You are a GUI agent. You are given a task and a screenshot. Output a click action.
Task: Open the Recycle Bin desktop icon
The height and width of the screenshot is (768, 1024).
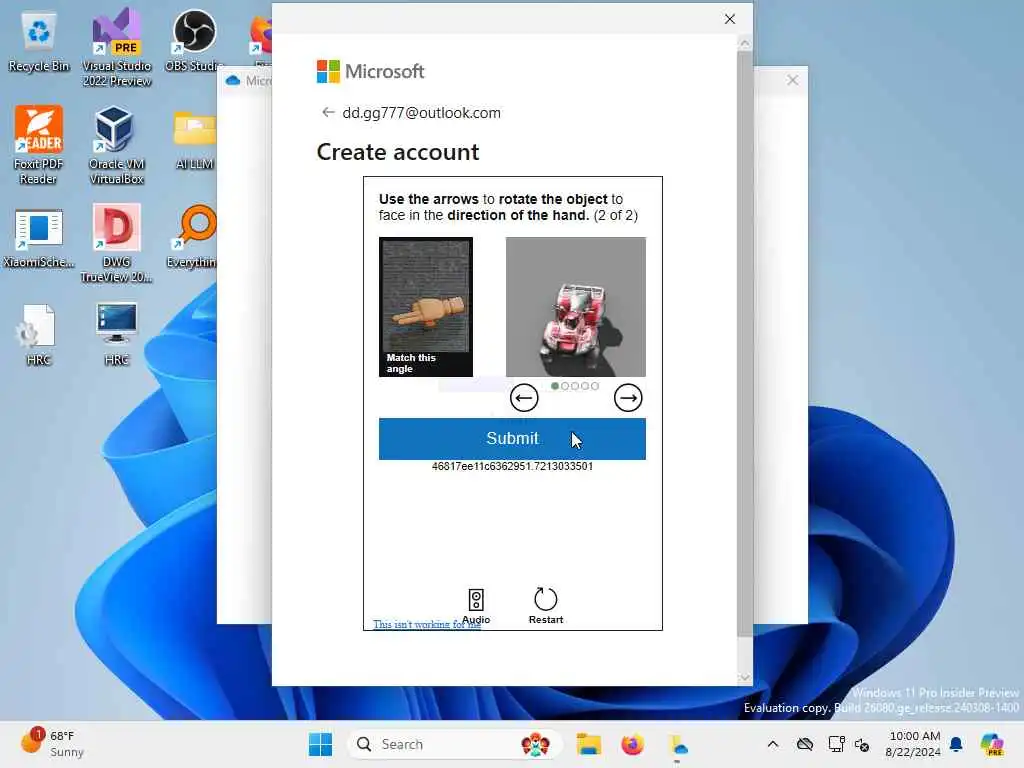pyautogui.click(x=39, y=40)
